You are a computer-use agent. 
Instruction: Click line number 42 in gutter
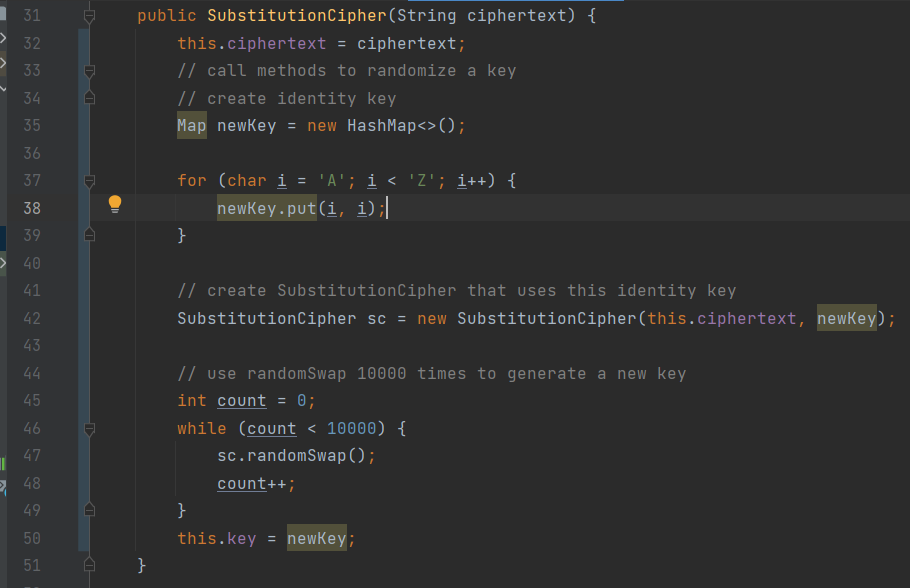coord(32,318)
